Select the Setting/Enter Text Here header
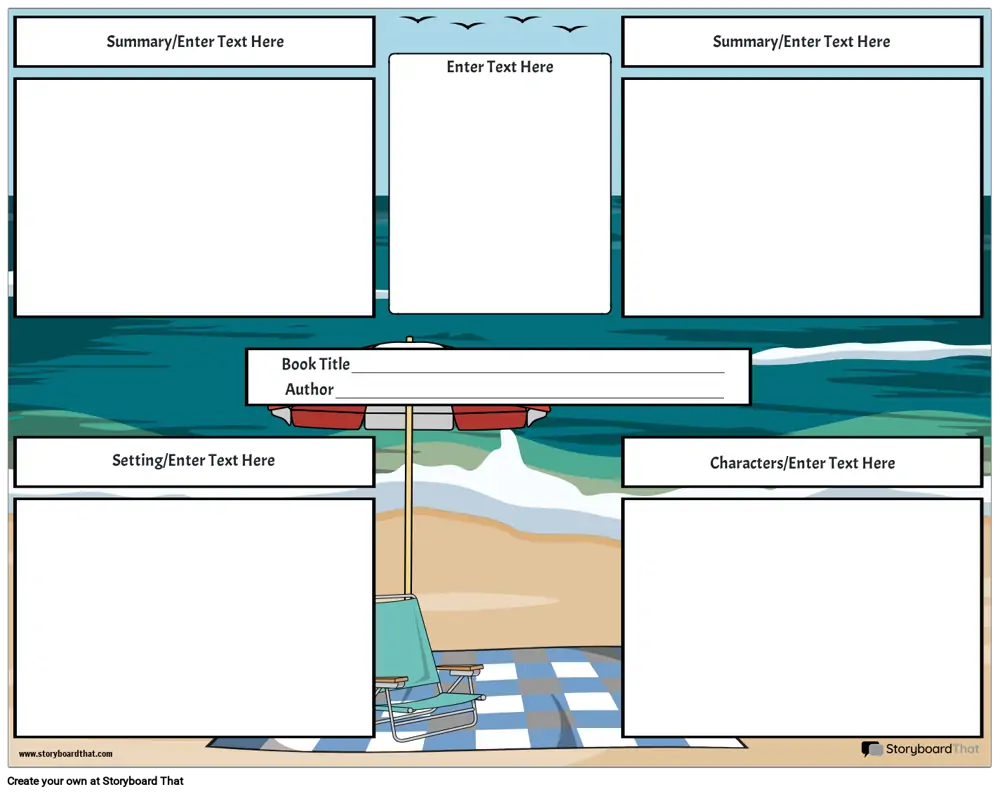 [x=194, y=461]
